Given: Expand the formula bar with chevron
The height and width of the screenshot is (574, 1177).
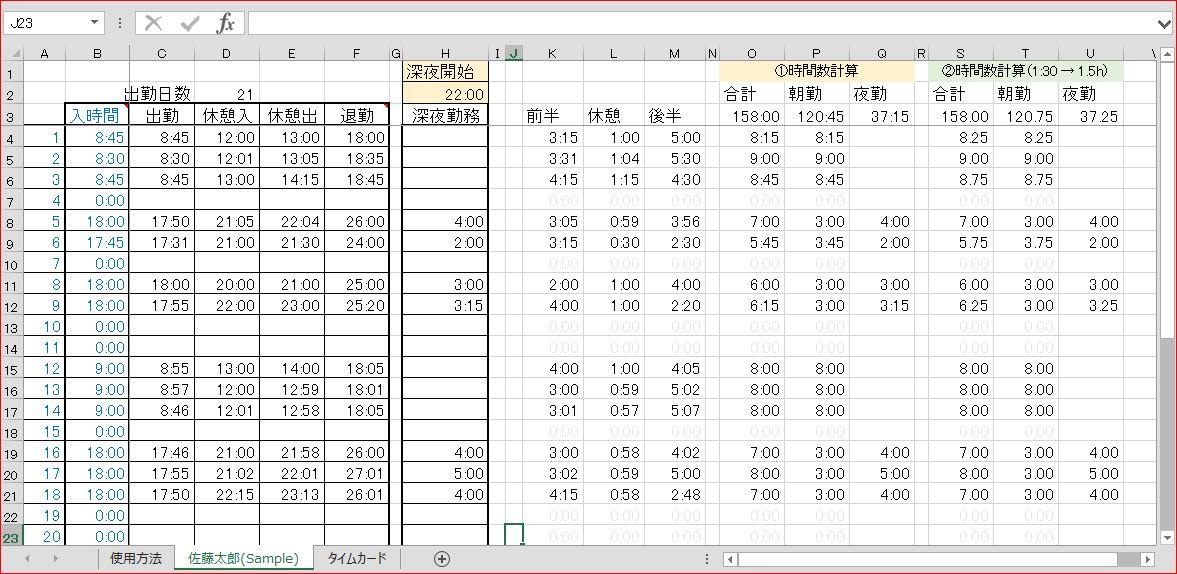Looking at the screenshot, I should click(1165, 23).
